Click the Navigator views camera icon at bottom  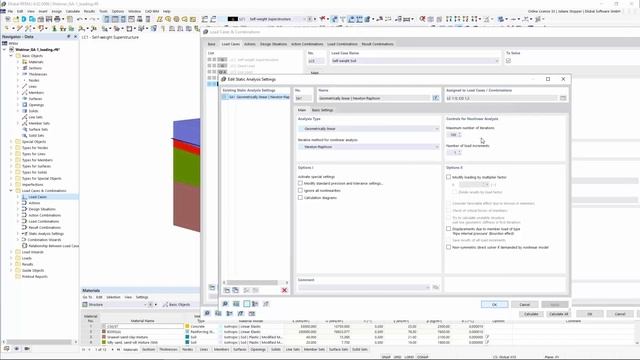tap(27, 349)
